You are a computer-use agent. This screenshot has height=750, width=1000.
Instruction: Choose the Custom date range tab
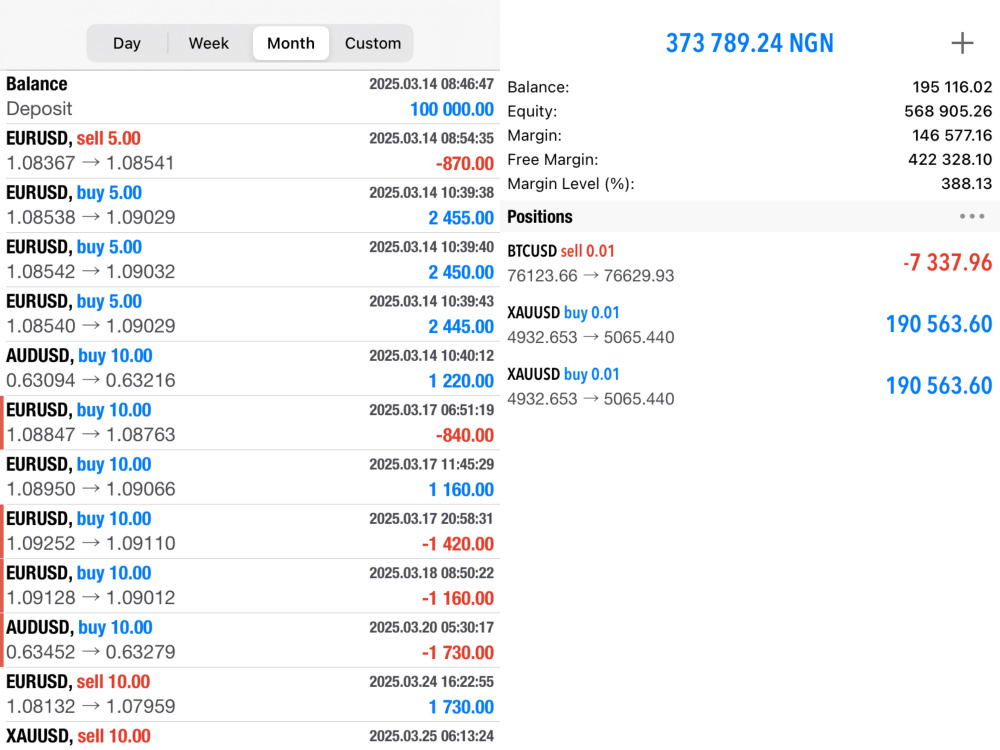click(373, 43)
